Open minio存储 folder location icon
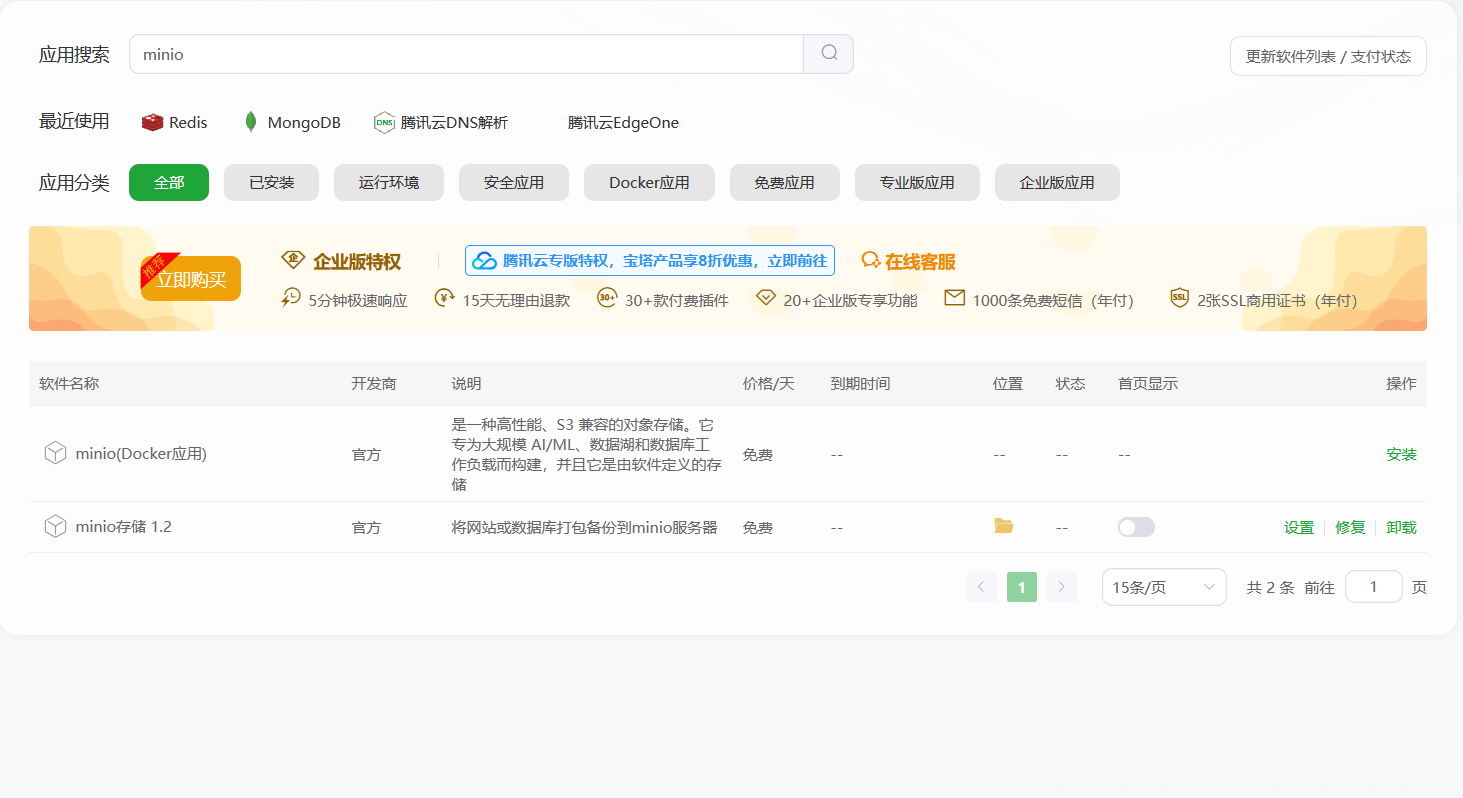Image resolution: width=1463 pixels, height=798 pixels. pos(1004,526)
